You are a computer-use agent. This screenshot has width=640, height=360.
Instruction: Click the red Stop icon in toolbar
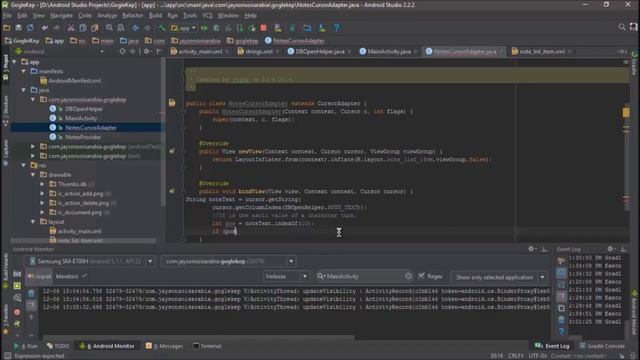click(x=264, y=28)
